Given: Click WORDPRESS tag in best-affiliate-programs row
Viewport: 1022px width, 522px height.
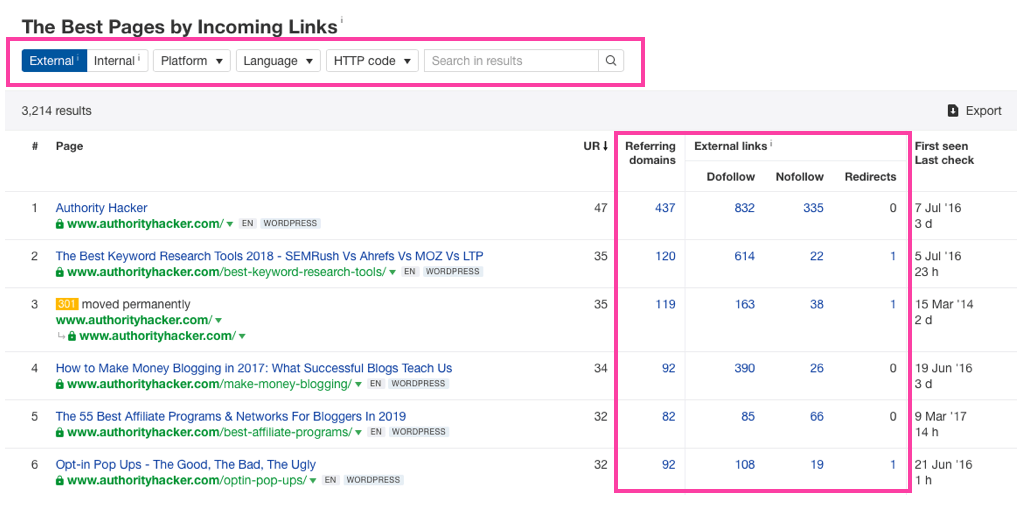Looking at the screenshot, I should pos(418,431).
